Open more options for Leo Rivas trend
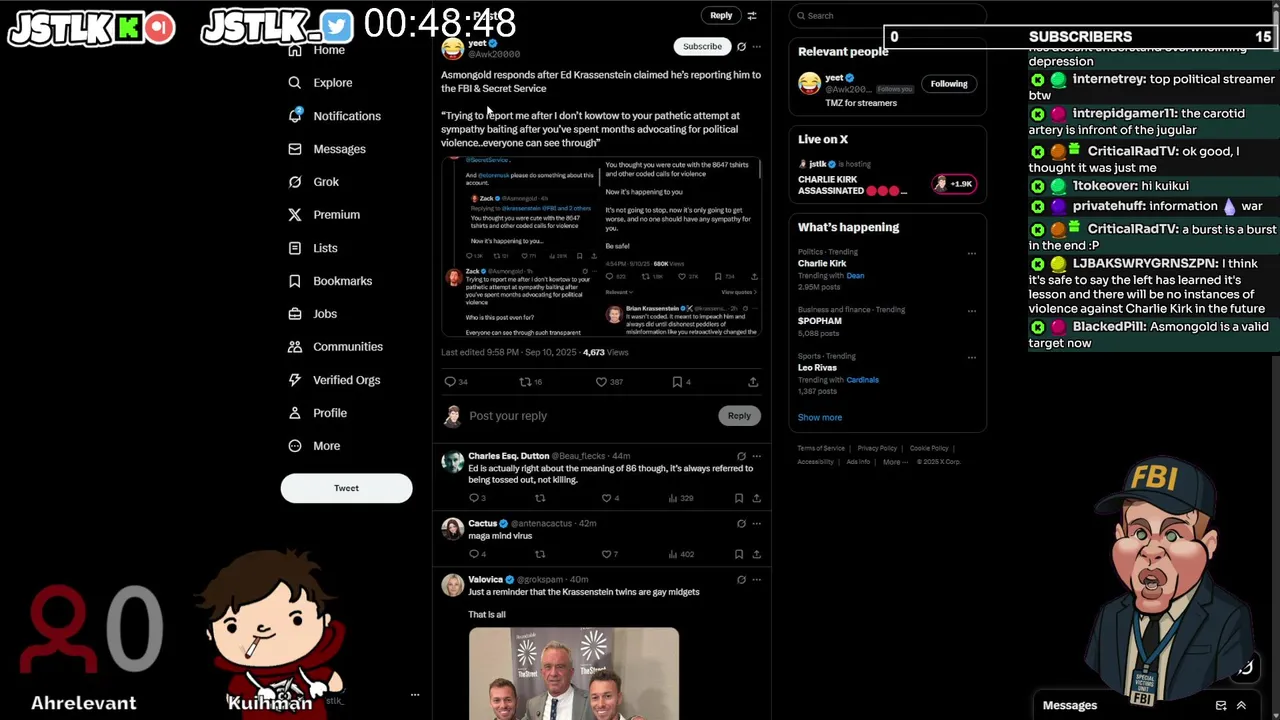Image resolution: width=1280 pixels, height=720 pixels. tap(971, 357)
